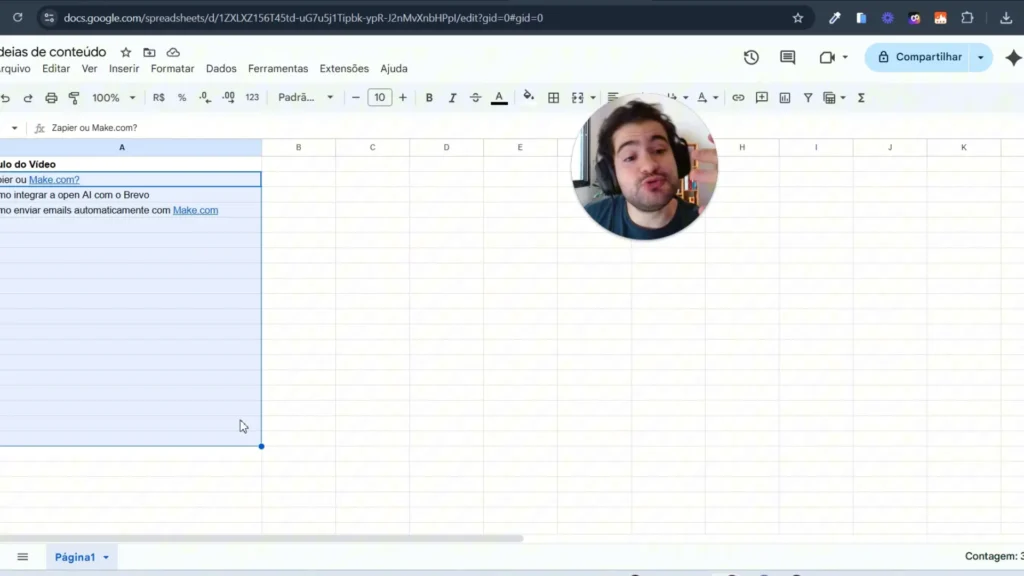Viewport: 1024px width, 576px height.
Task: Toggle bold formatting
Action: click(x=429, y=98)
